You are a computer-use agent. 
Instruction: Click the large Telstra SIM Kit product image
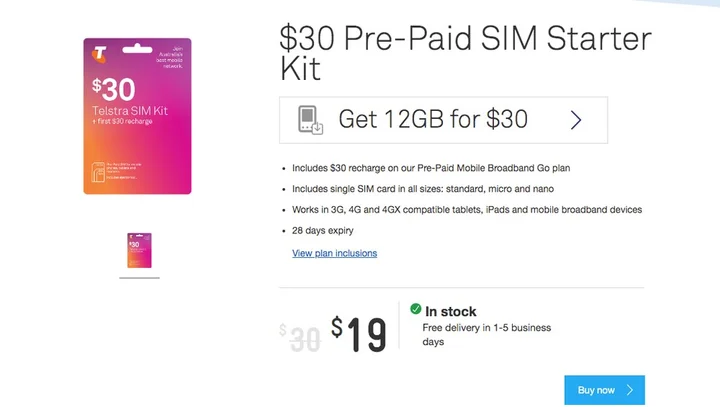137,115
